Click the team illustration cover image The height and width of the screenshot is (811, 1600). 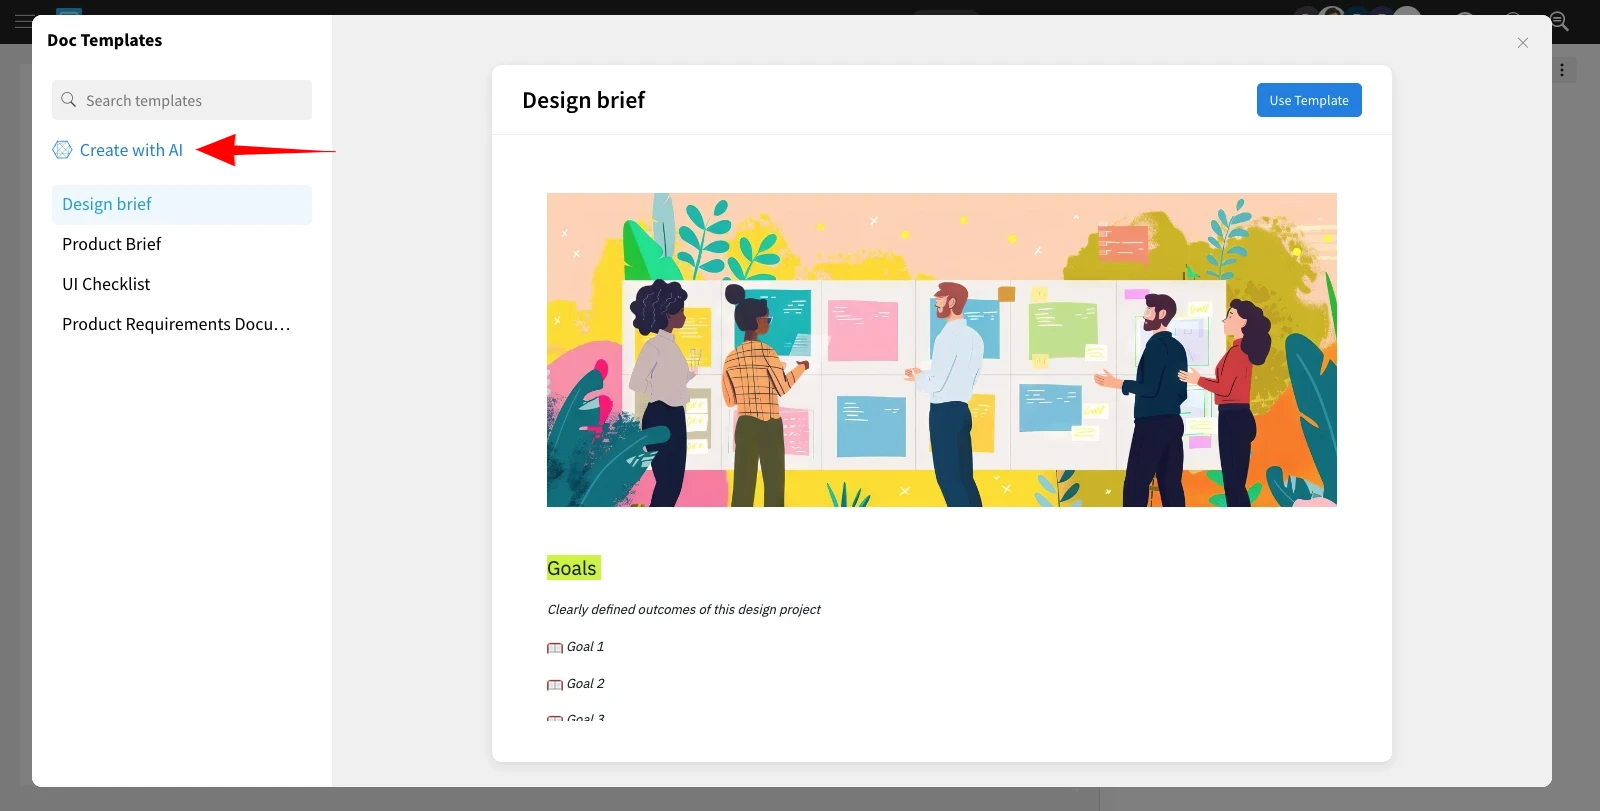tap(941, 350)
